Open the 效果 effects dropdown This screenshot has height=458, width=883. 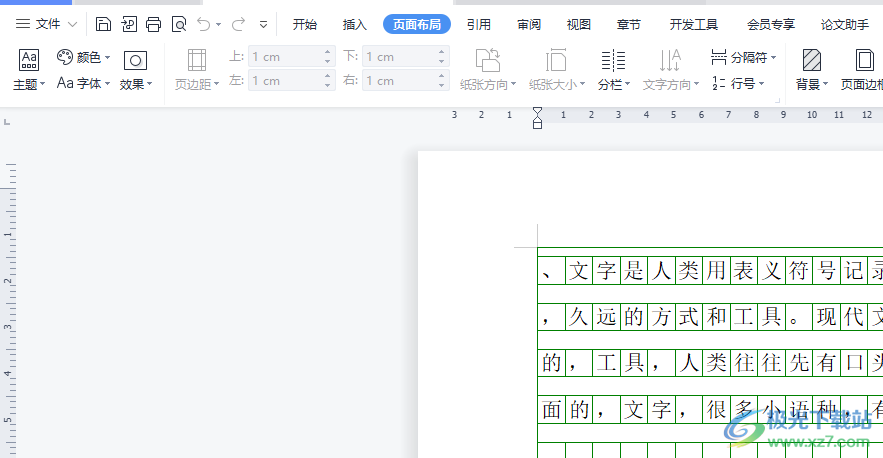pos(135,70)
